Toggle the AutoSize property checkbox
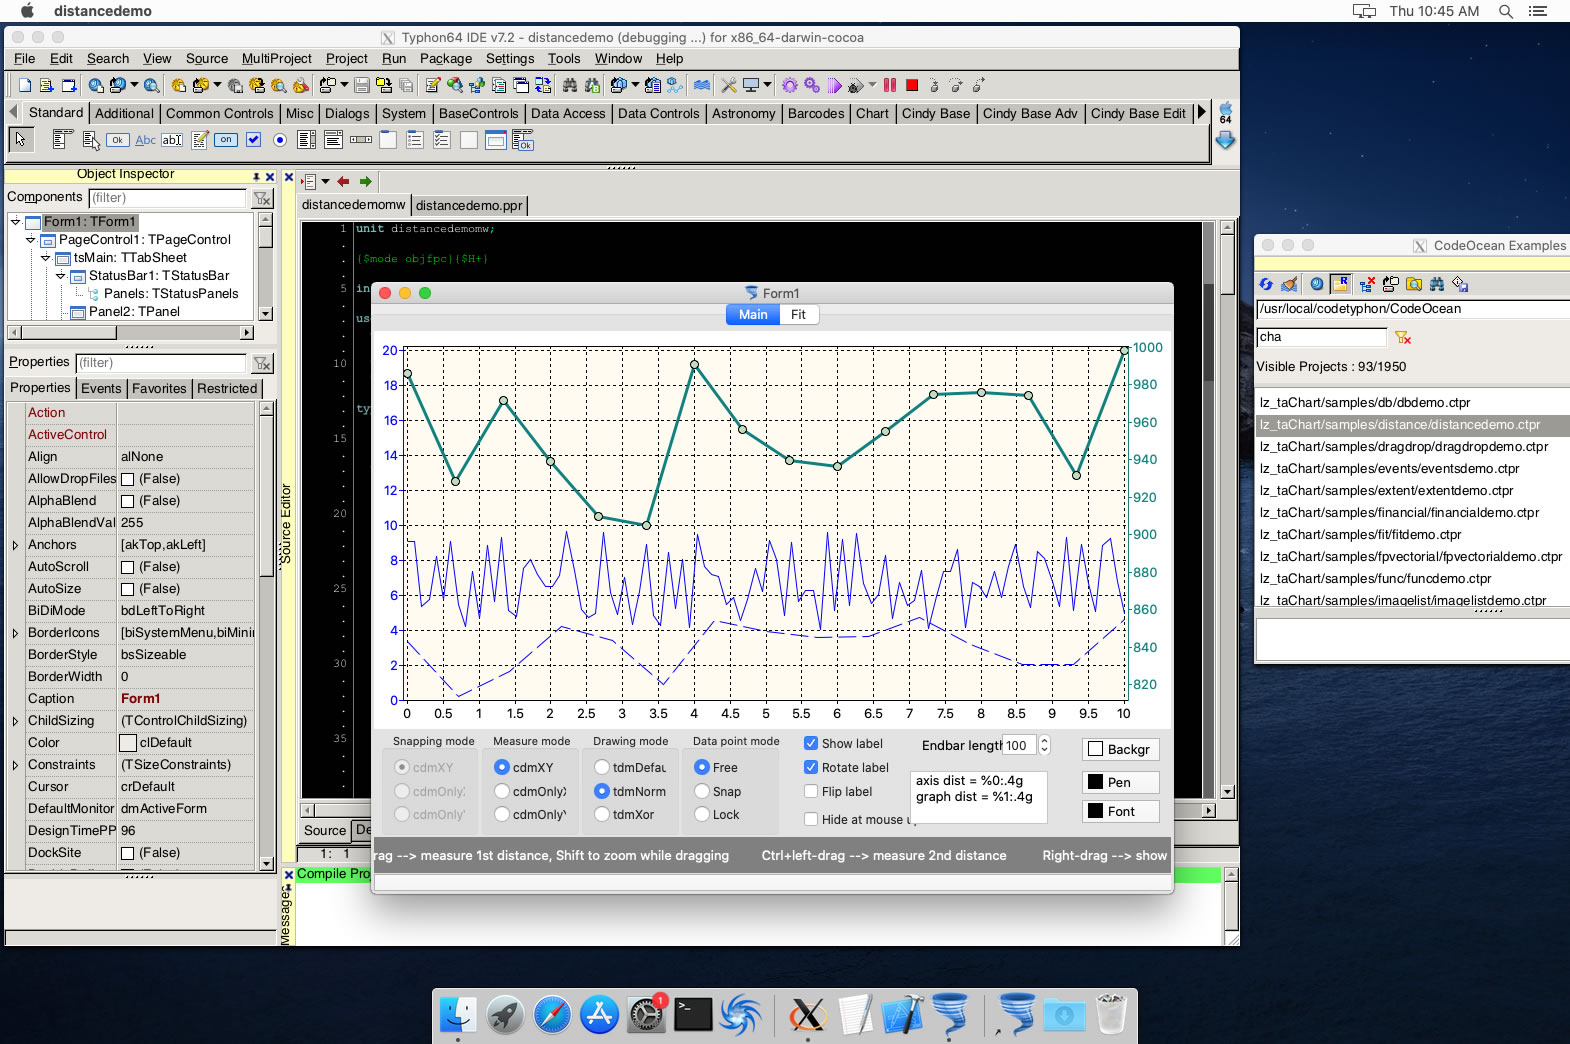The image size is (1570, 1044). (x=127, y=589)
